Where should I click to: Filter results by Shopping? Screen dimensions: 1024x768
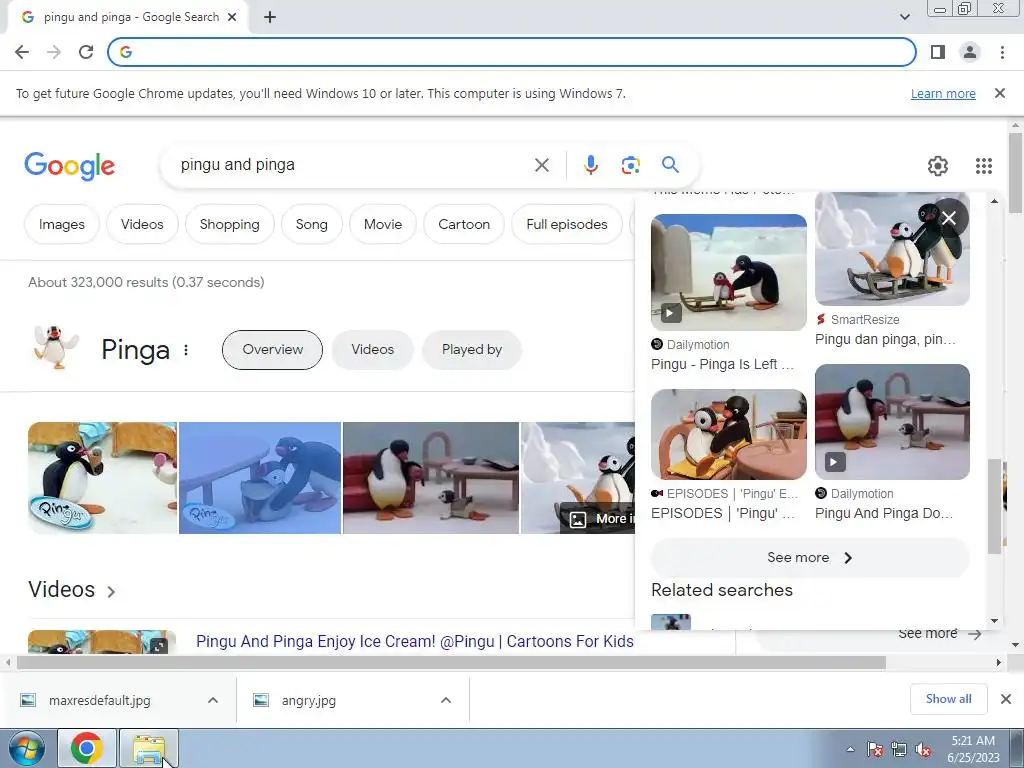229,225
